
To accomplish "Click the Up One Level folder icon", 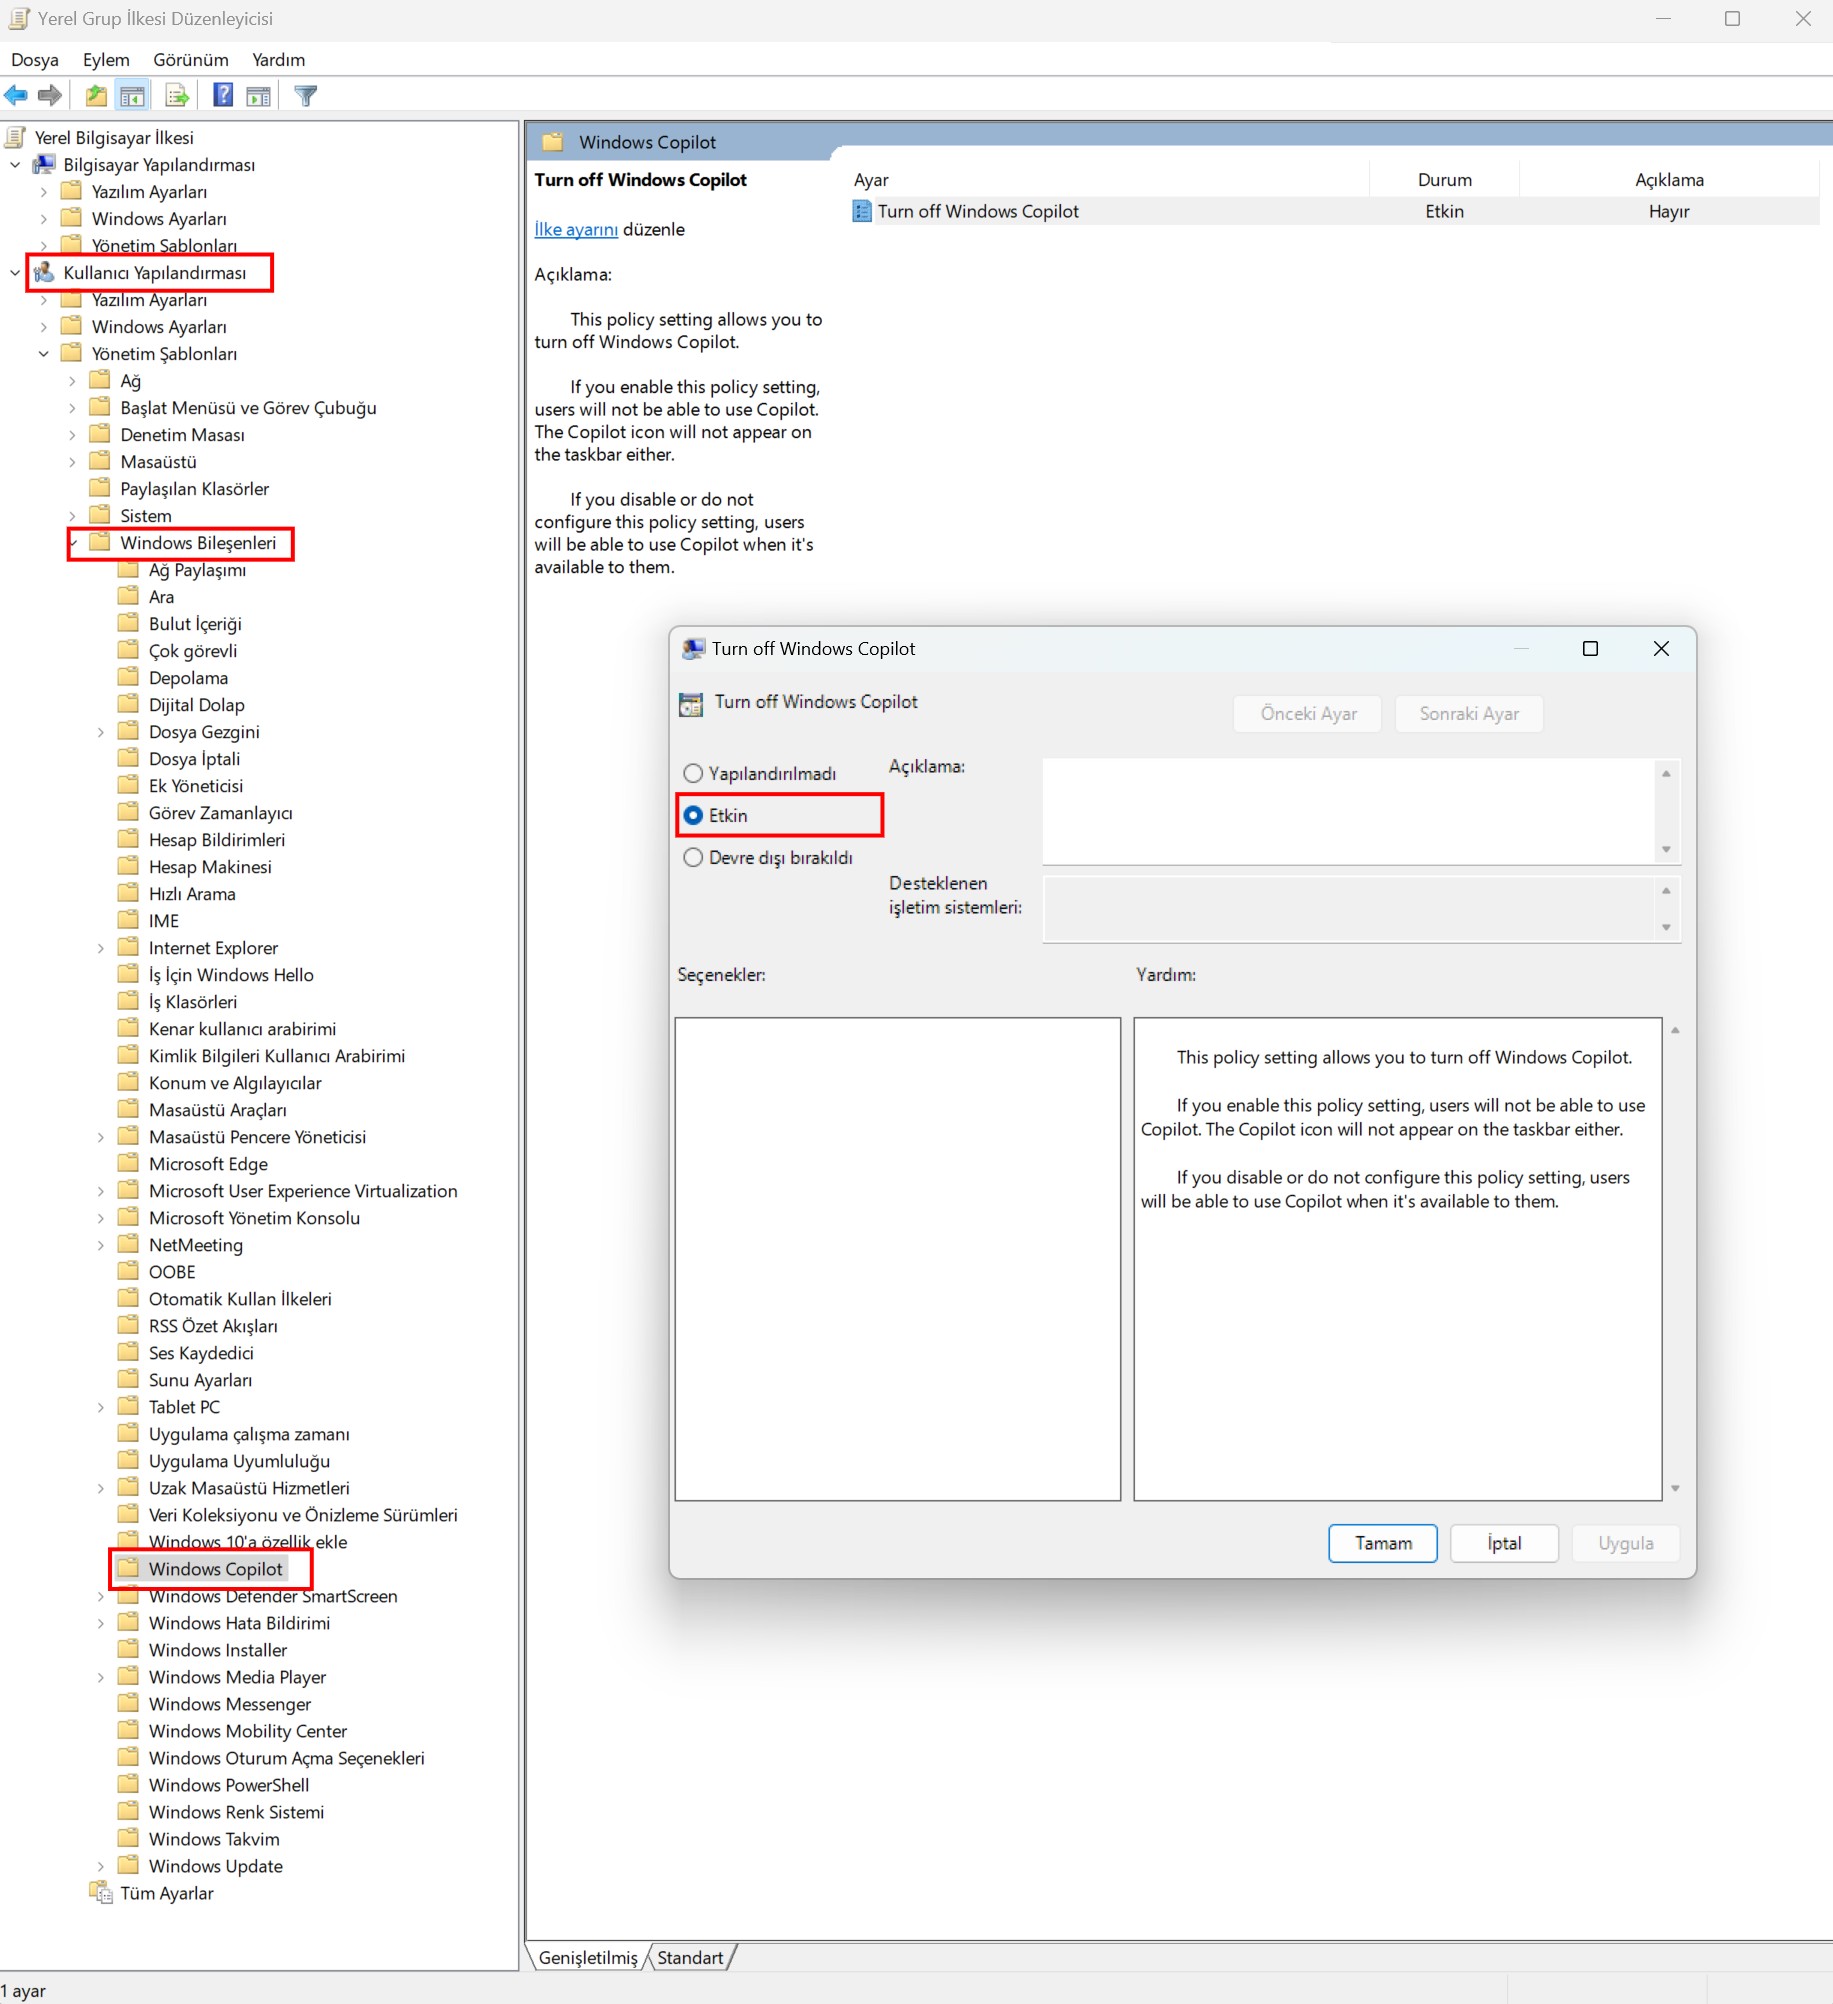I will click(x=96, y=96).
